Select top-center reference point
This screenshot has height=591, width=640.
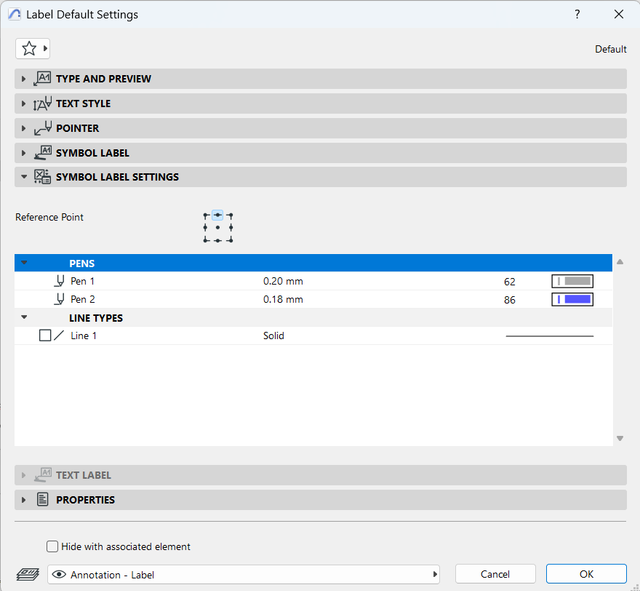[218, 215]
